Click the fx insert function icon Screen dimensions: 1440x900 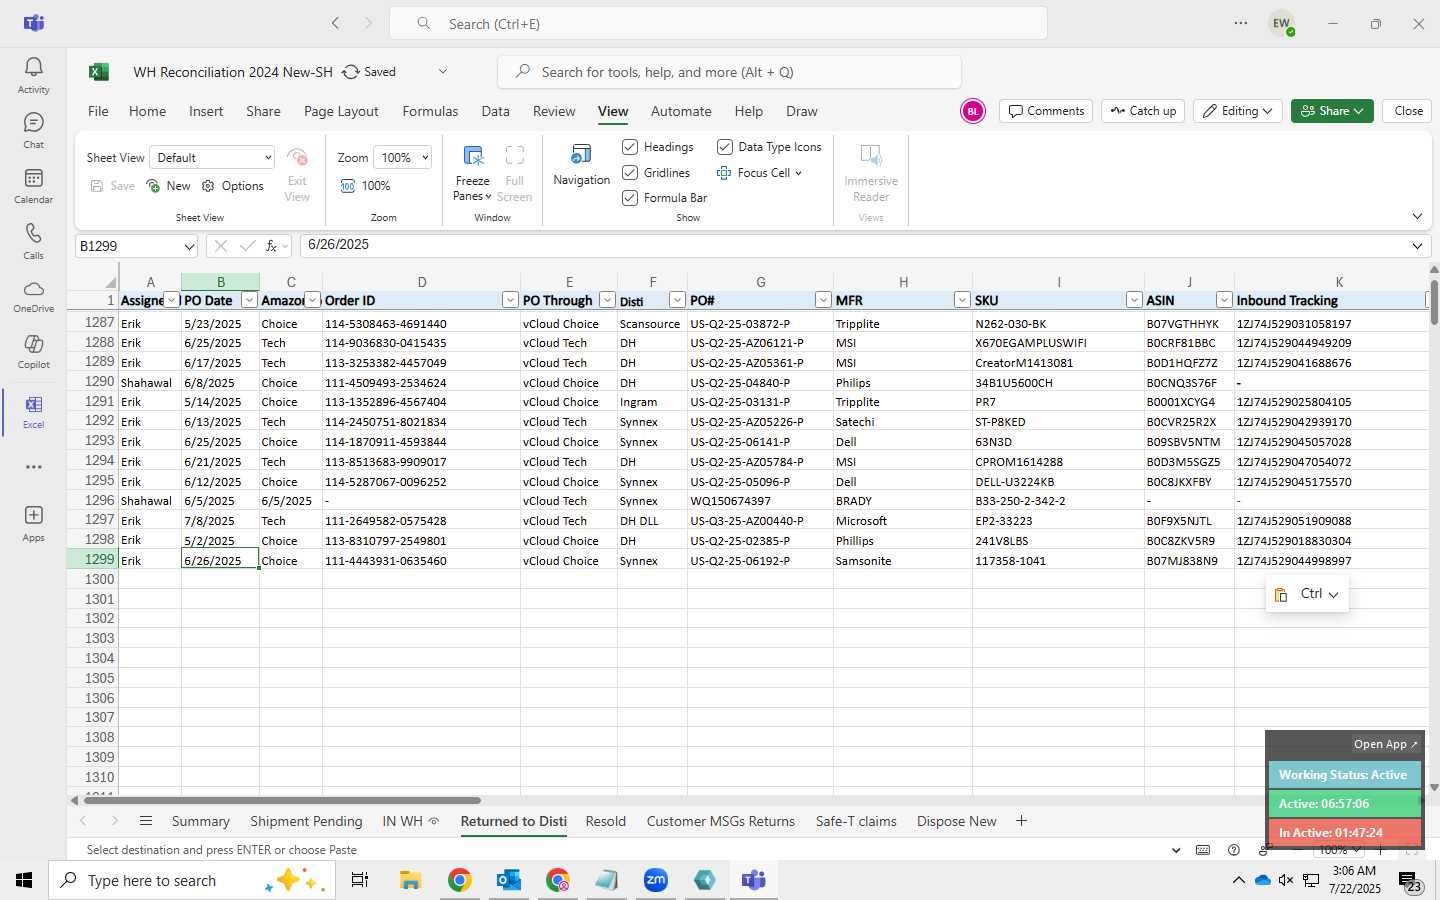click(x=271, y=246)
